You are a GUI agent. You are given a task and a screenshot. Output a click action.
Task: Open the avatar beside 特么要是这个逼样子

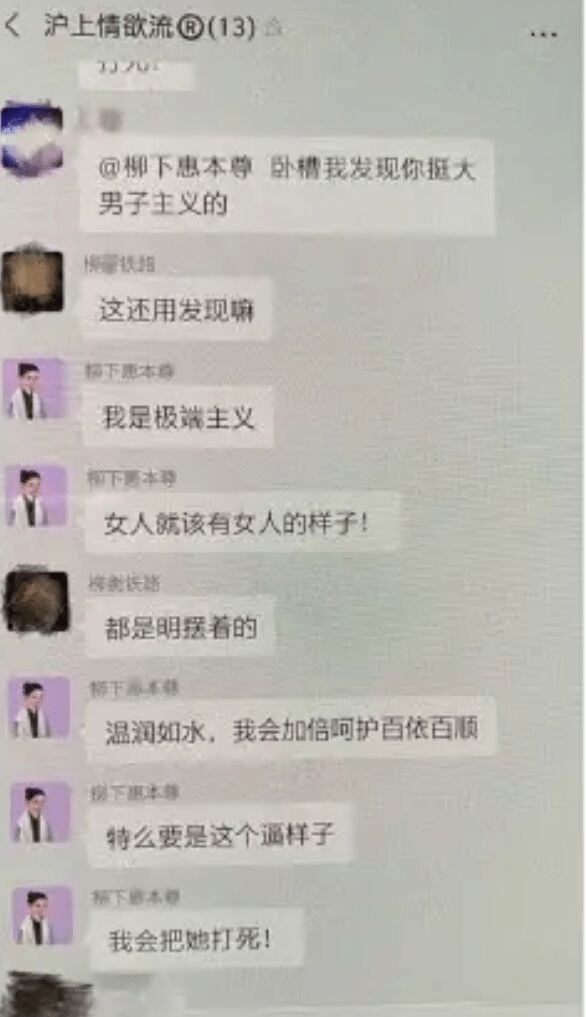[41, 813]
